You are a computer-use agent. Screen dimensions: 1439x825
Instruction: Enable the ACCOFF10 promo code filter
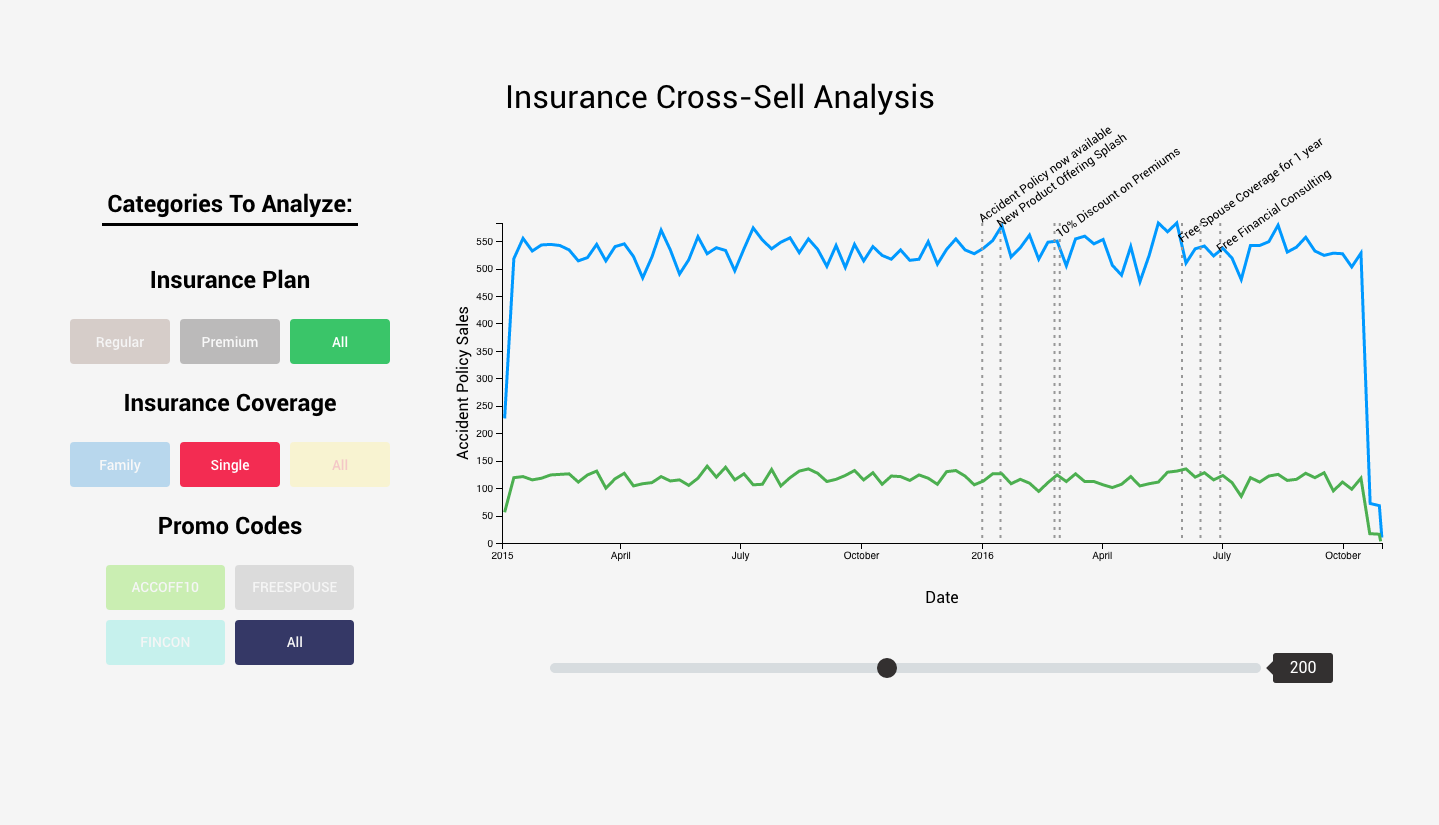(x=165, y=587)
